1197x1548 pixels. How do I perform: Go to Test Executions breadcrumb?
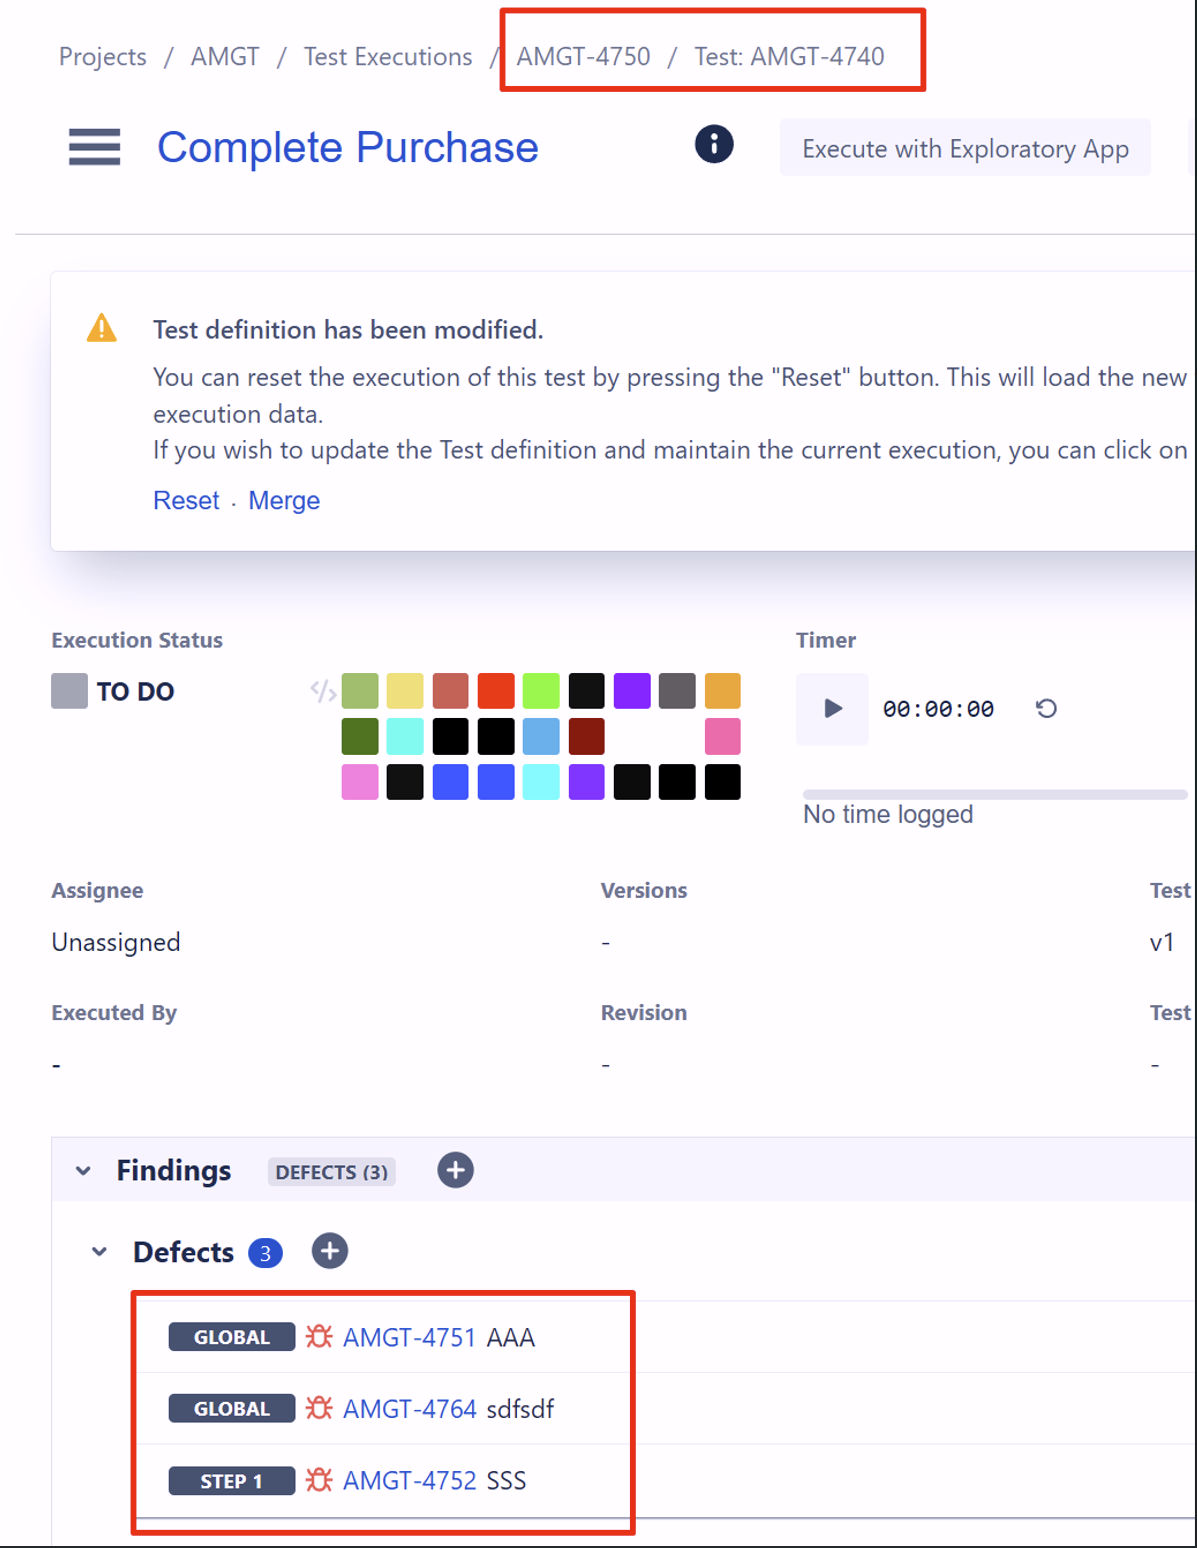click(x=387, y=57)
